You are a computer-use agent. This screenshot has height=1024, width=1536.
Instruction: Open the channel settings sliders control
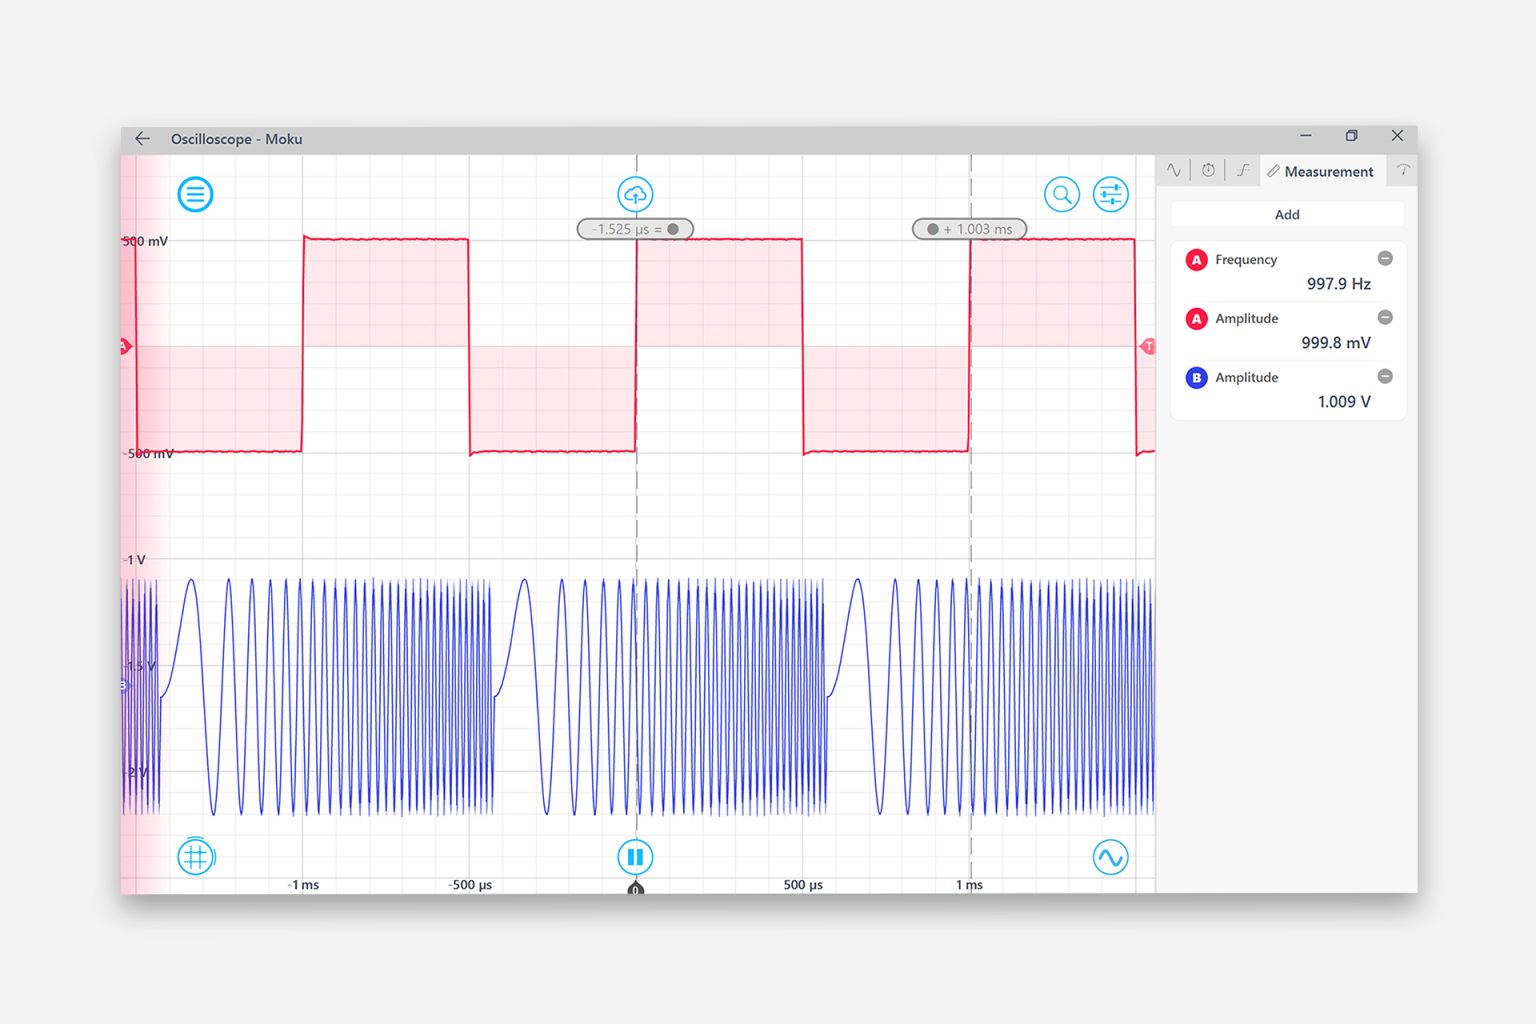point(1110,194)
